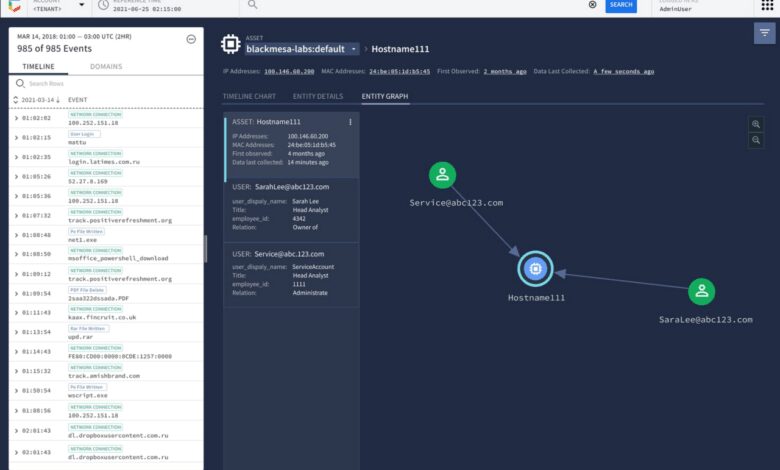Select the ASSET Hostname111 card
This screenshot has height=470, width=780.
(x=292, y=145)
